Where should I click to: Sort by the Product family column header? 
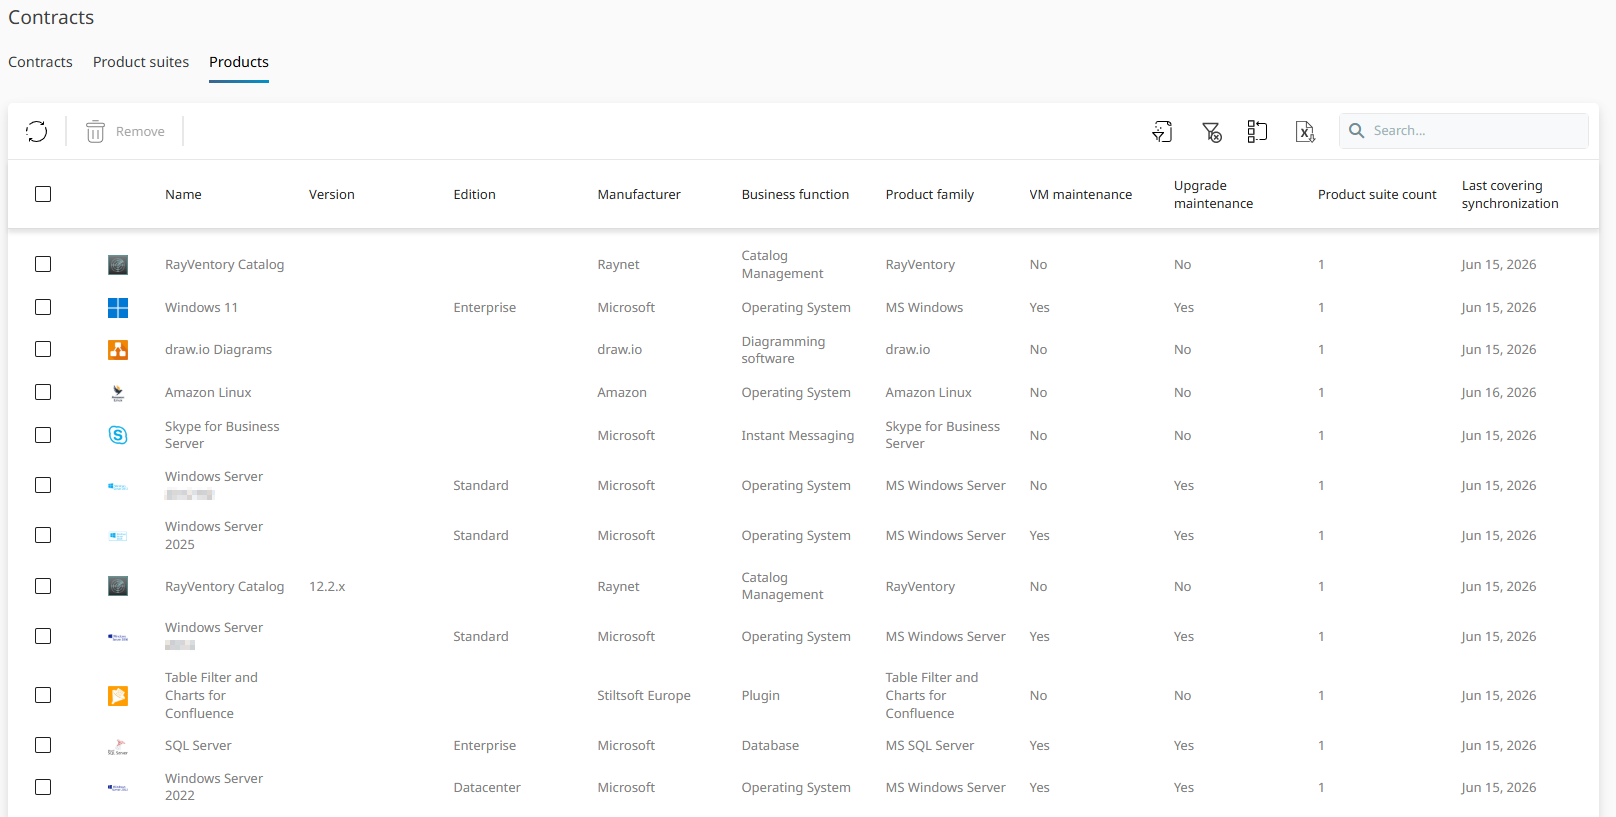[930, 195]
